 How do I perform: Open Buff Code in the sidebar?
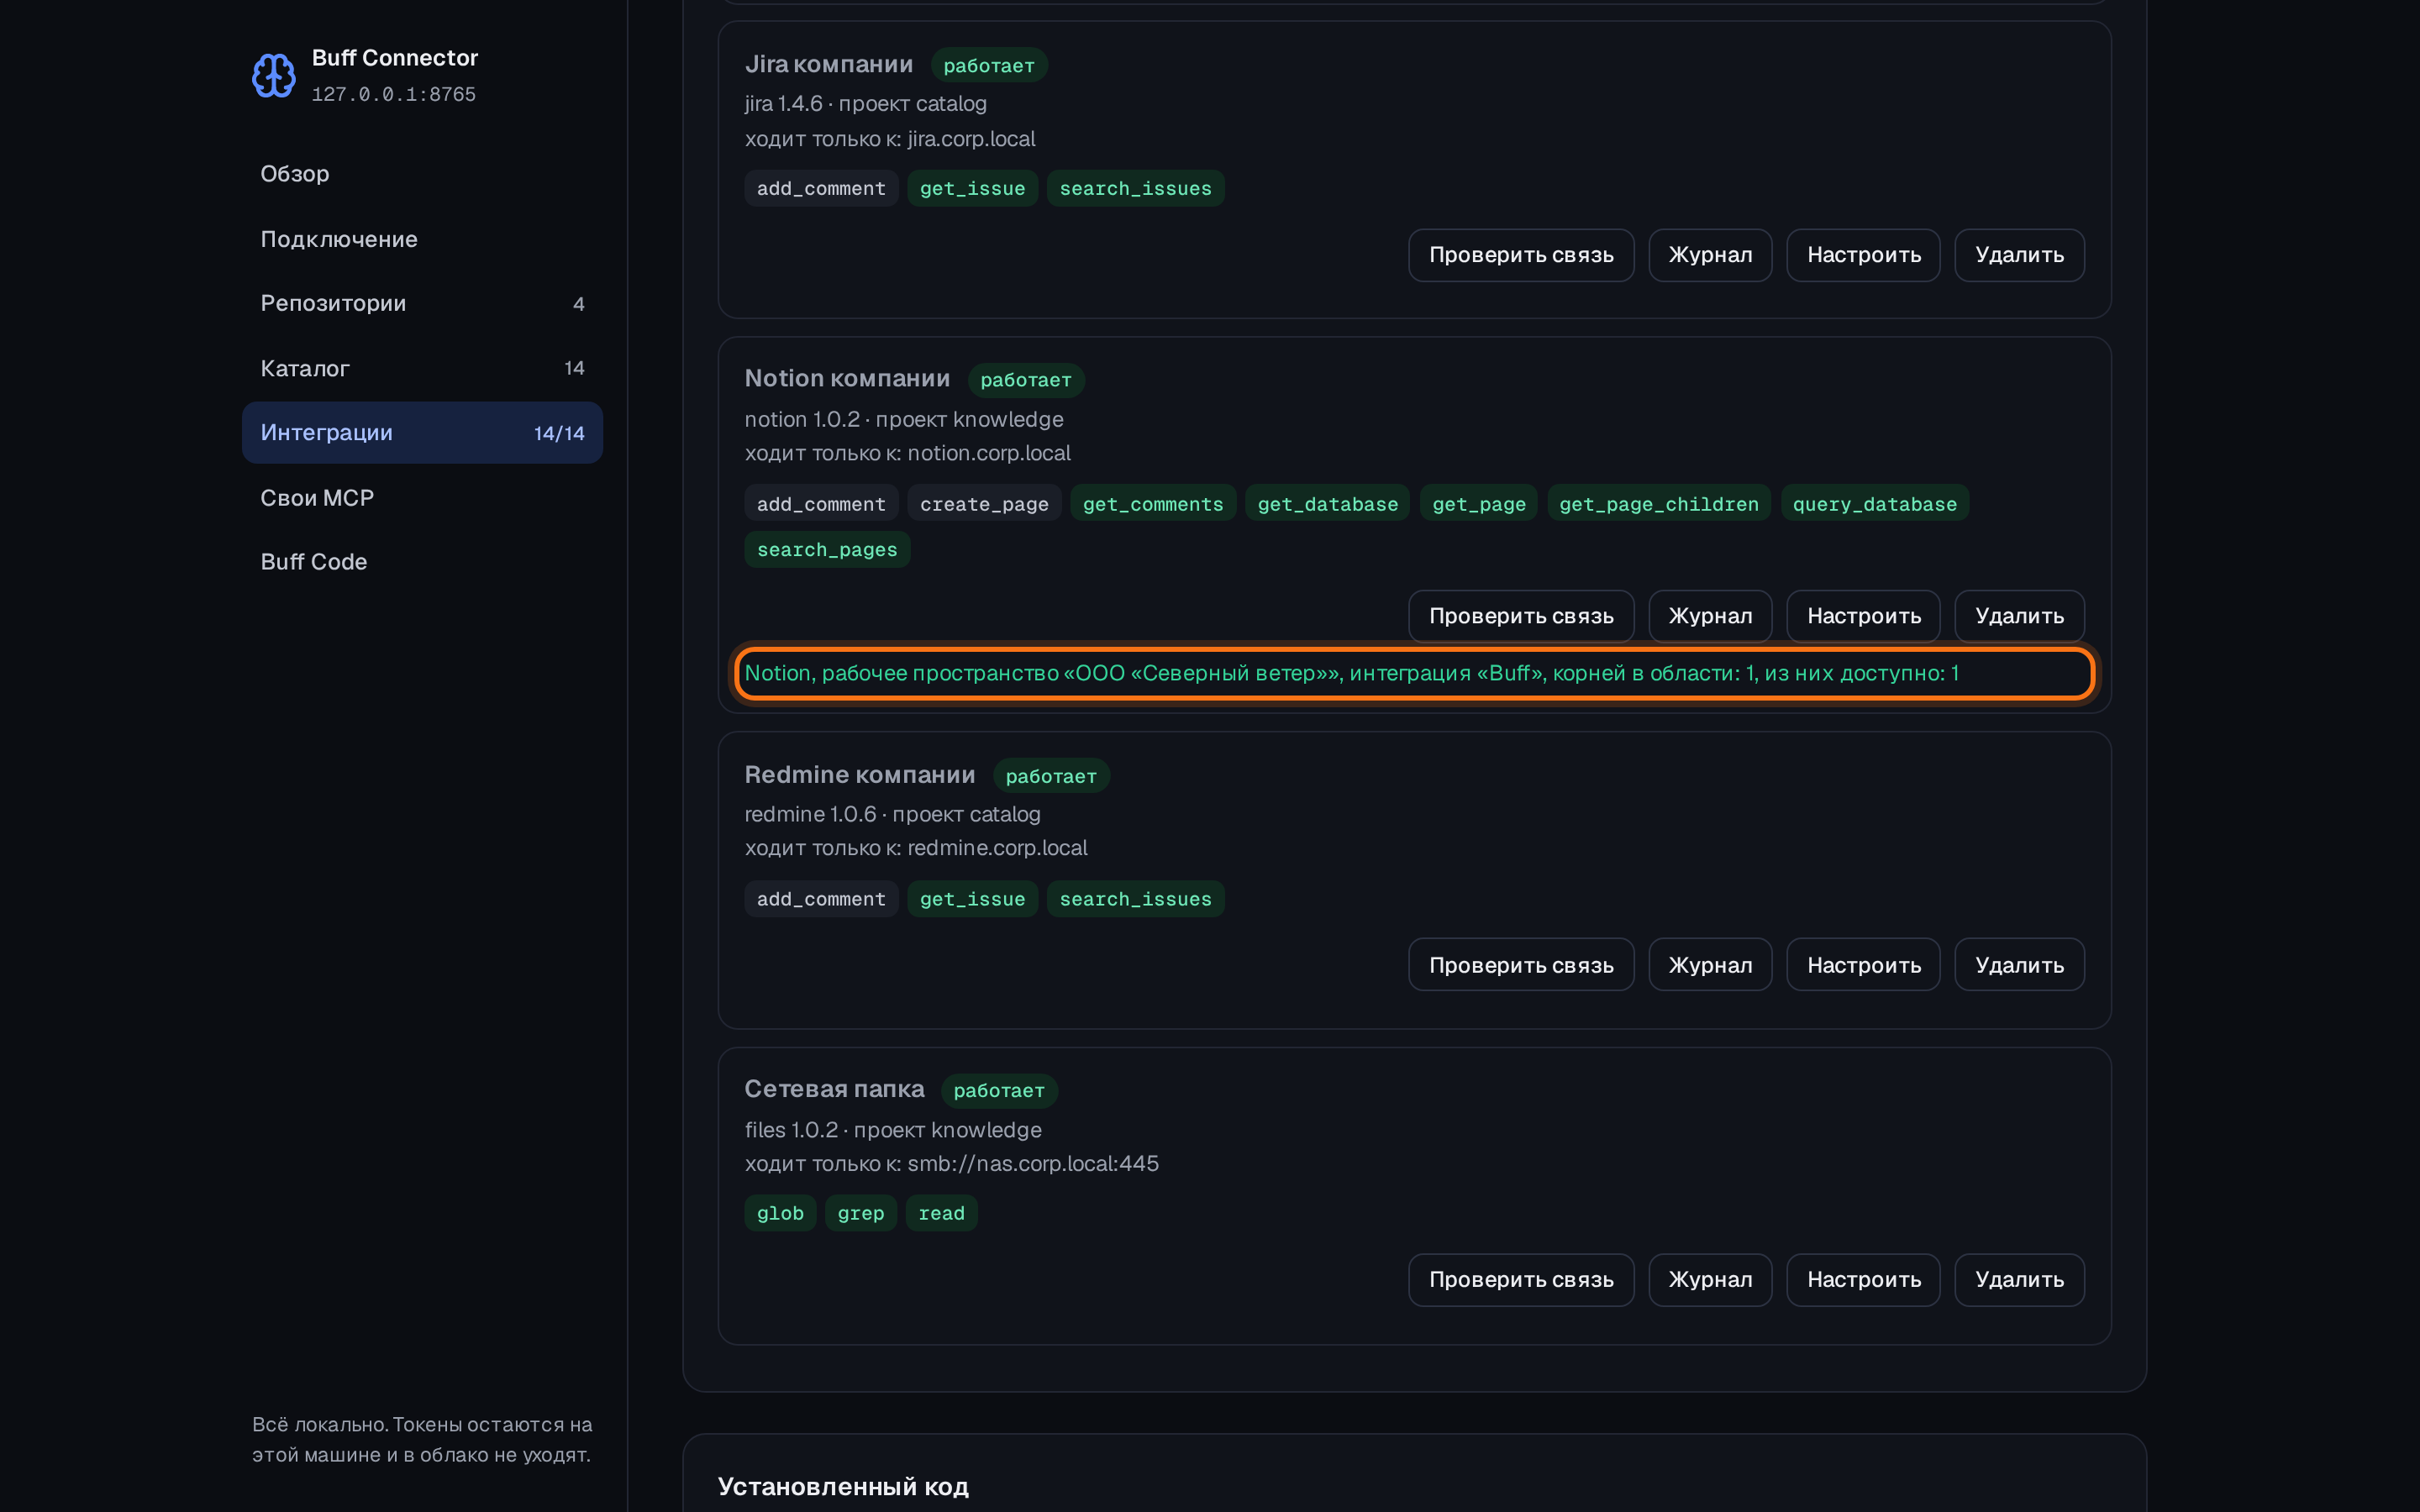click(x=422, y=562)
